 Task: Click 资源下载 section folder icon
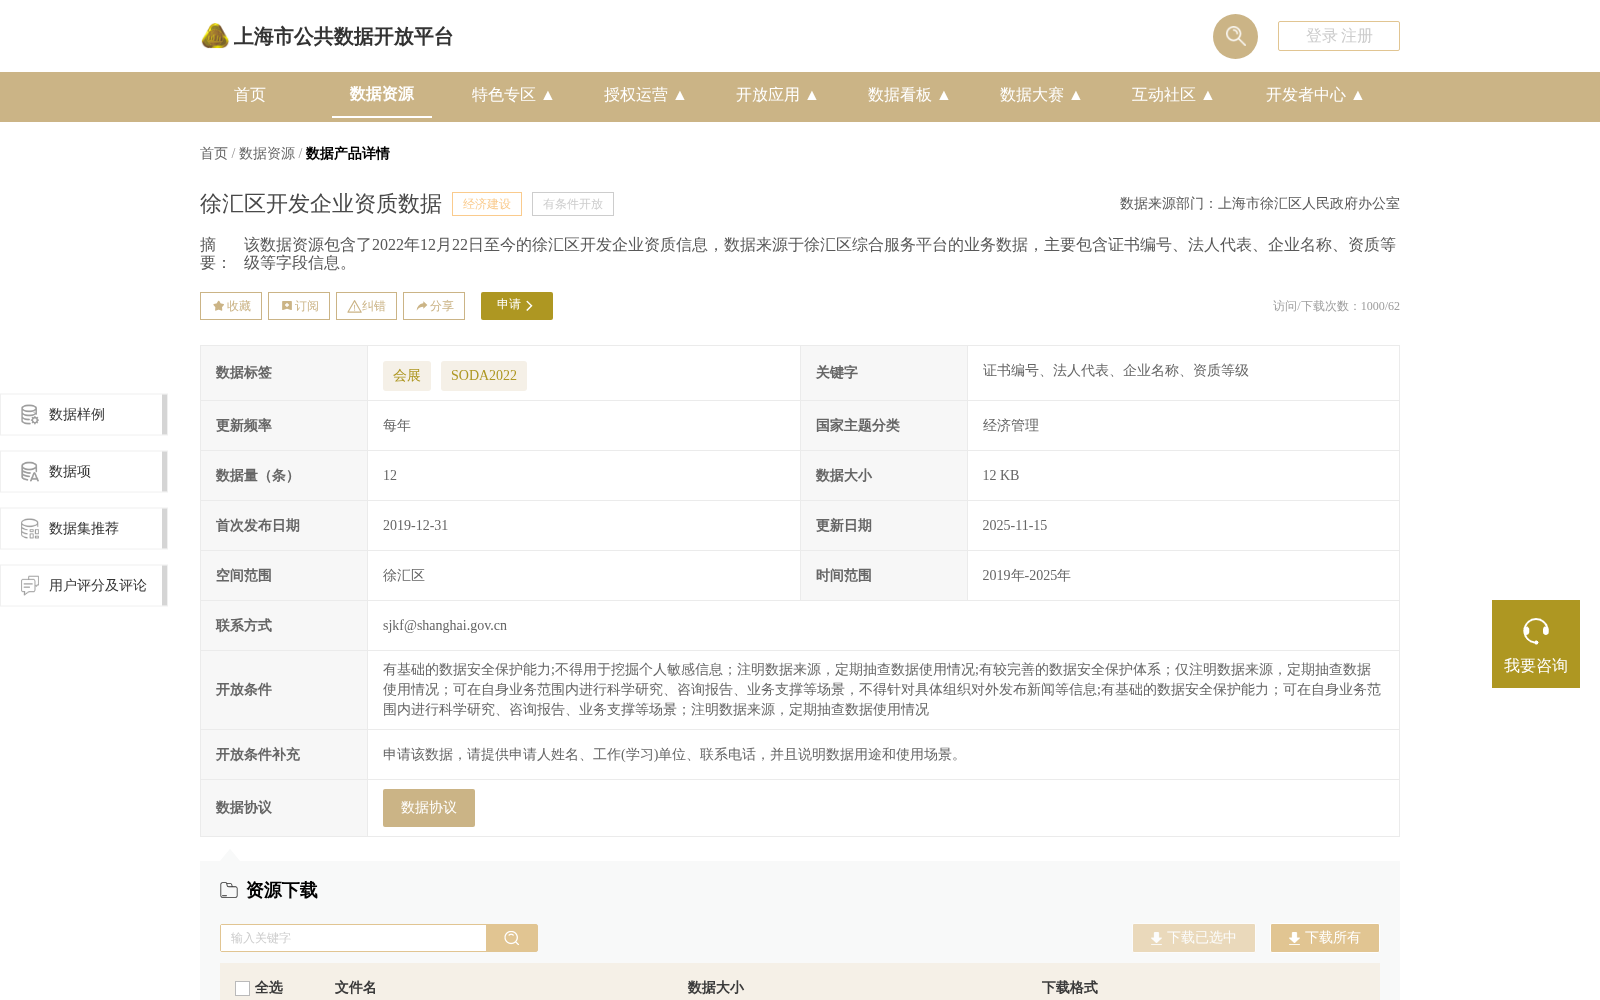[x=229, y=890]
